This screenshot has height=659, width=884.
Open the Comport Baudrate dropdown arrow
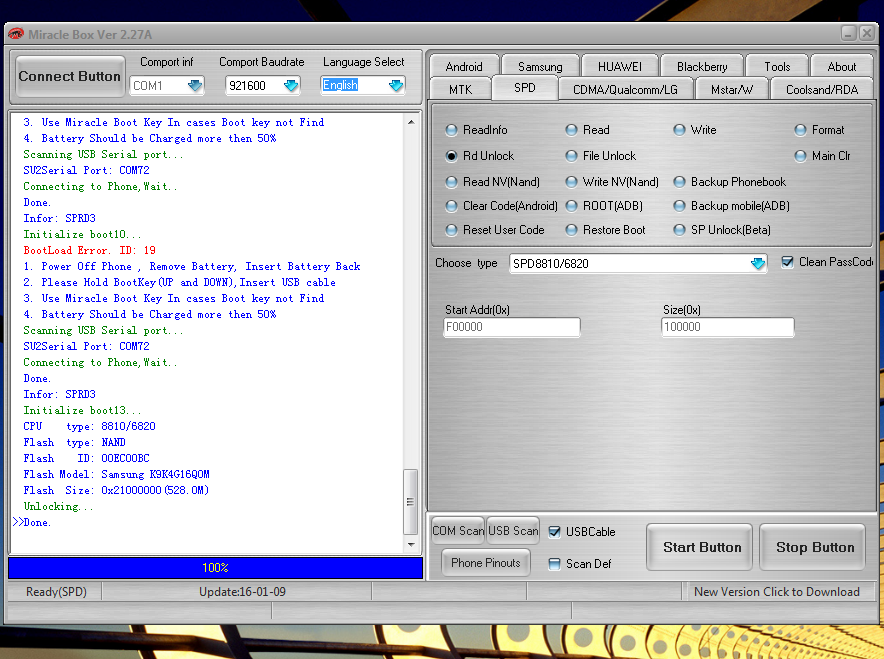click(291, 85)
